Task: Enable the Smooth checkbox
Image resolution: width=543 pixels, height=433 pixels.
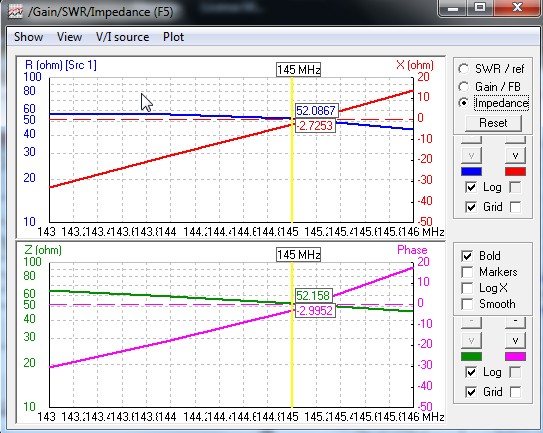Action: tap(467, 304)
